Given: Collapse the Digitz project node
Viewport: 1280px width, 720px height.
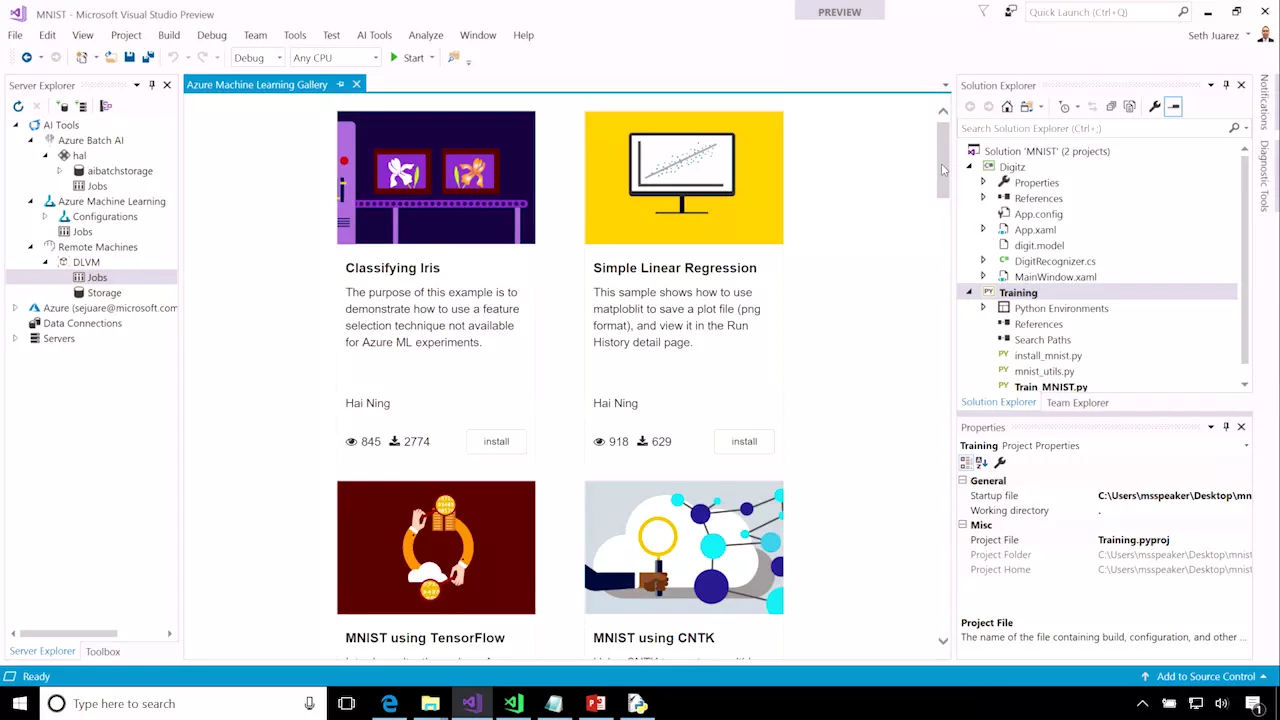Looking at the screenshot, I should tap(968, 167).
